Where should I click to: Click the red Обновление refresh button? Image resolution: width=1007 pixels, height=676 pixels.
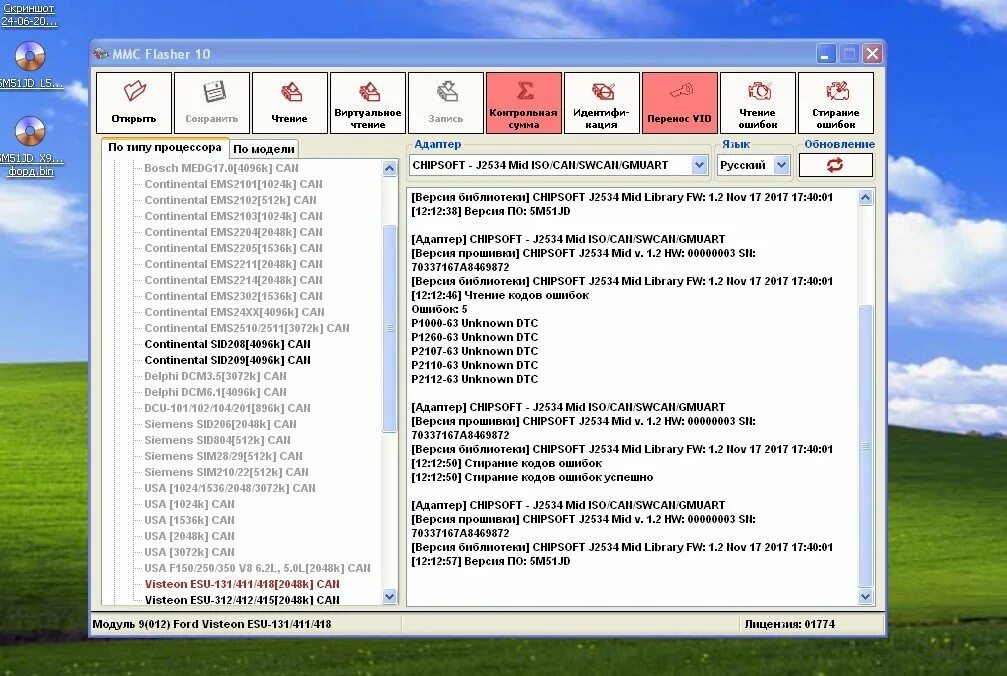[836, 165]
